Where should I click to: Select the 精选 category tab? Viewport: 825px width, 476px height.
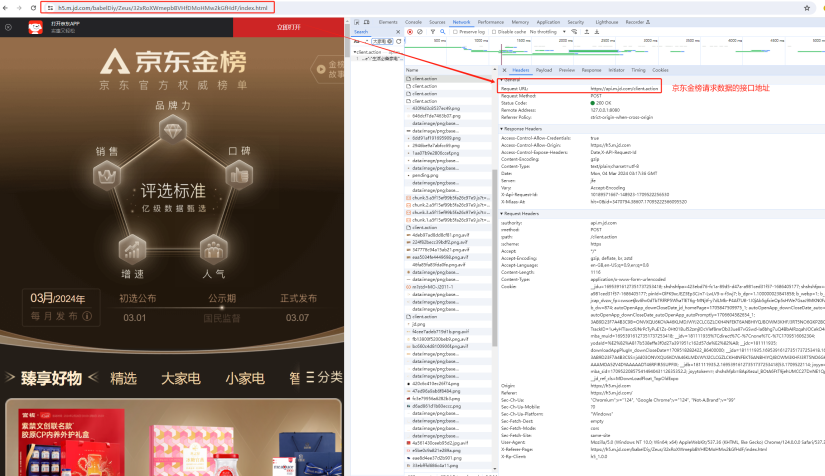[x=123, y=378]
